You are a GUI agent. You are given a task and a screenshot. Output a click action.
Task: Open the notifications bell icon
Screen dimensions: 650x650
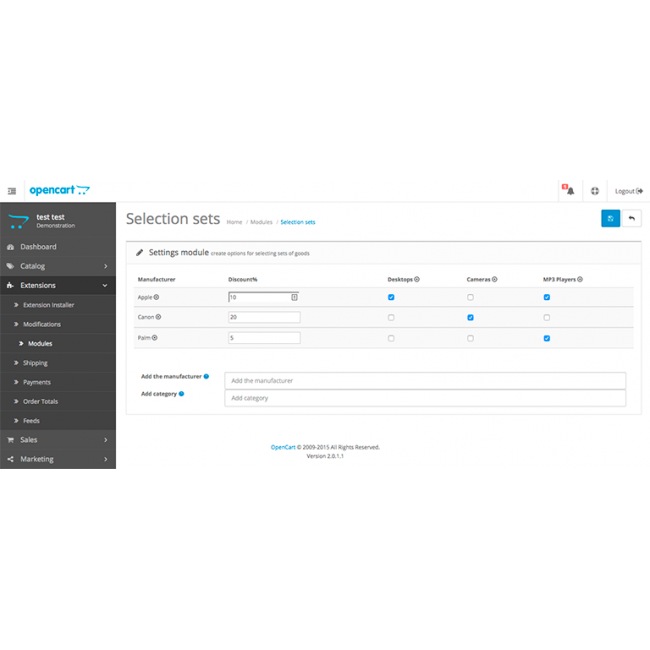[569, 191]
